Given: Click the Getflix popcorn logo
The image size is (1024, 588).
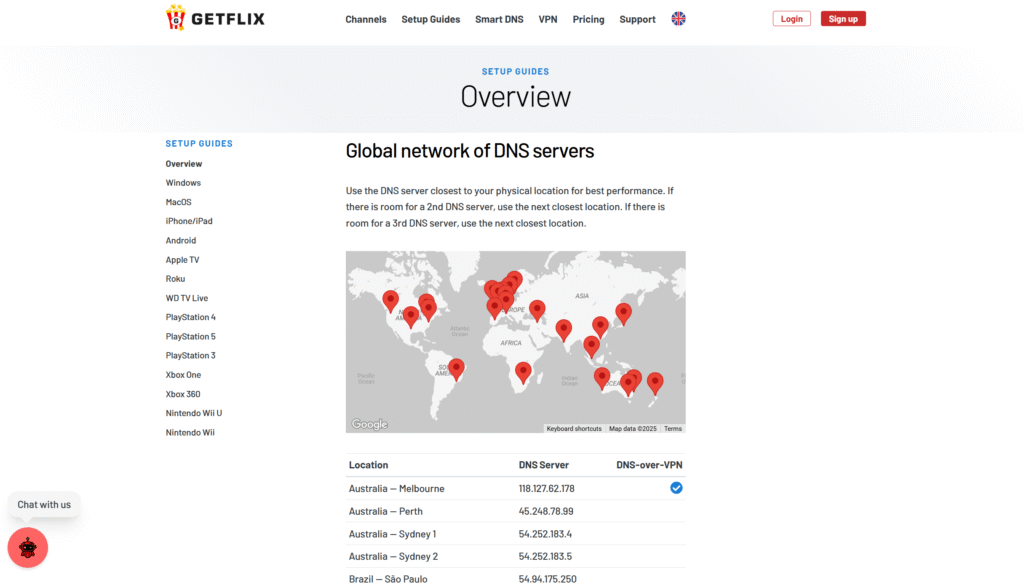Looking at the screenshot, I should 176,18.
